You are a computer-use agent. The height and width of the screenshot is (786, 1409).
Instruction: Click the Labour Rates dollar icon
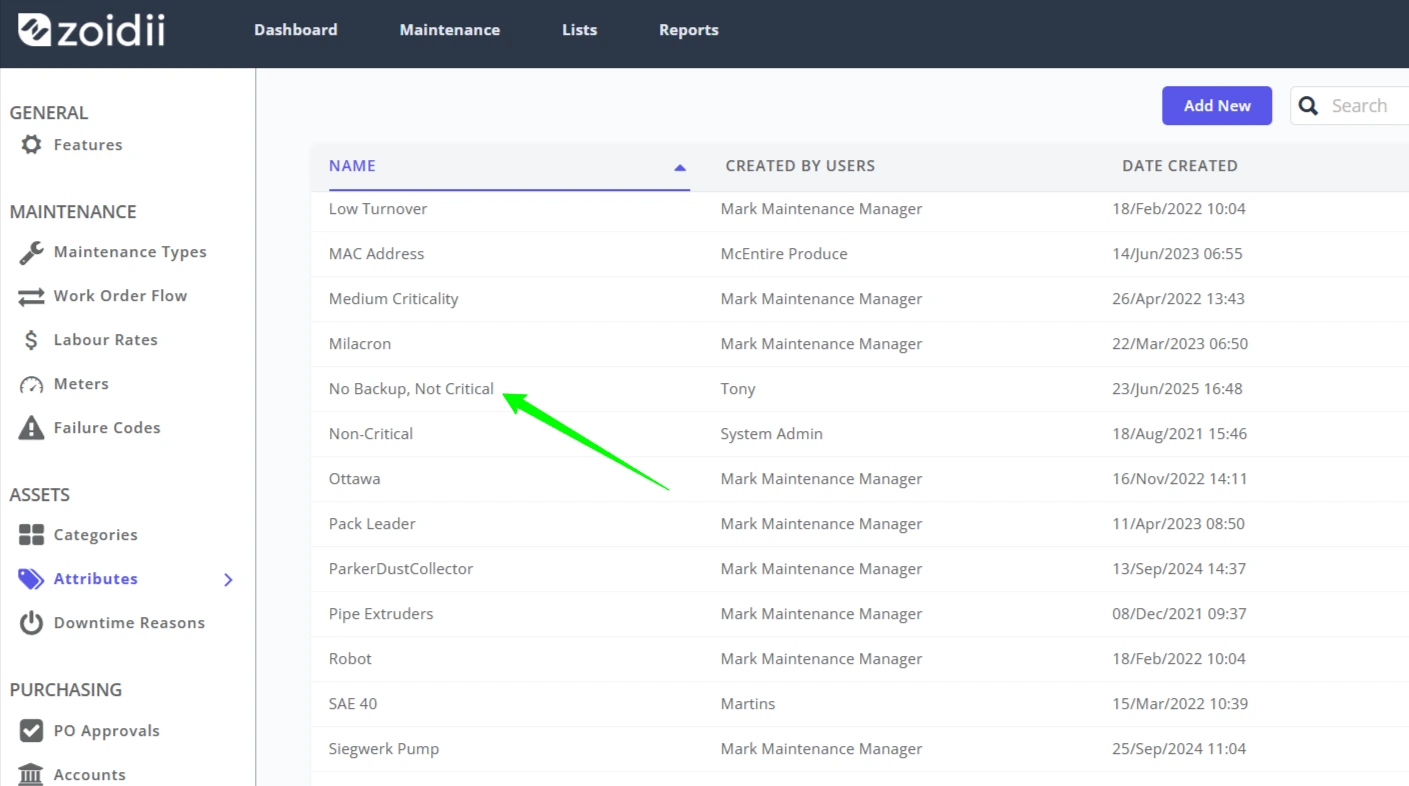click(31, 340)
